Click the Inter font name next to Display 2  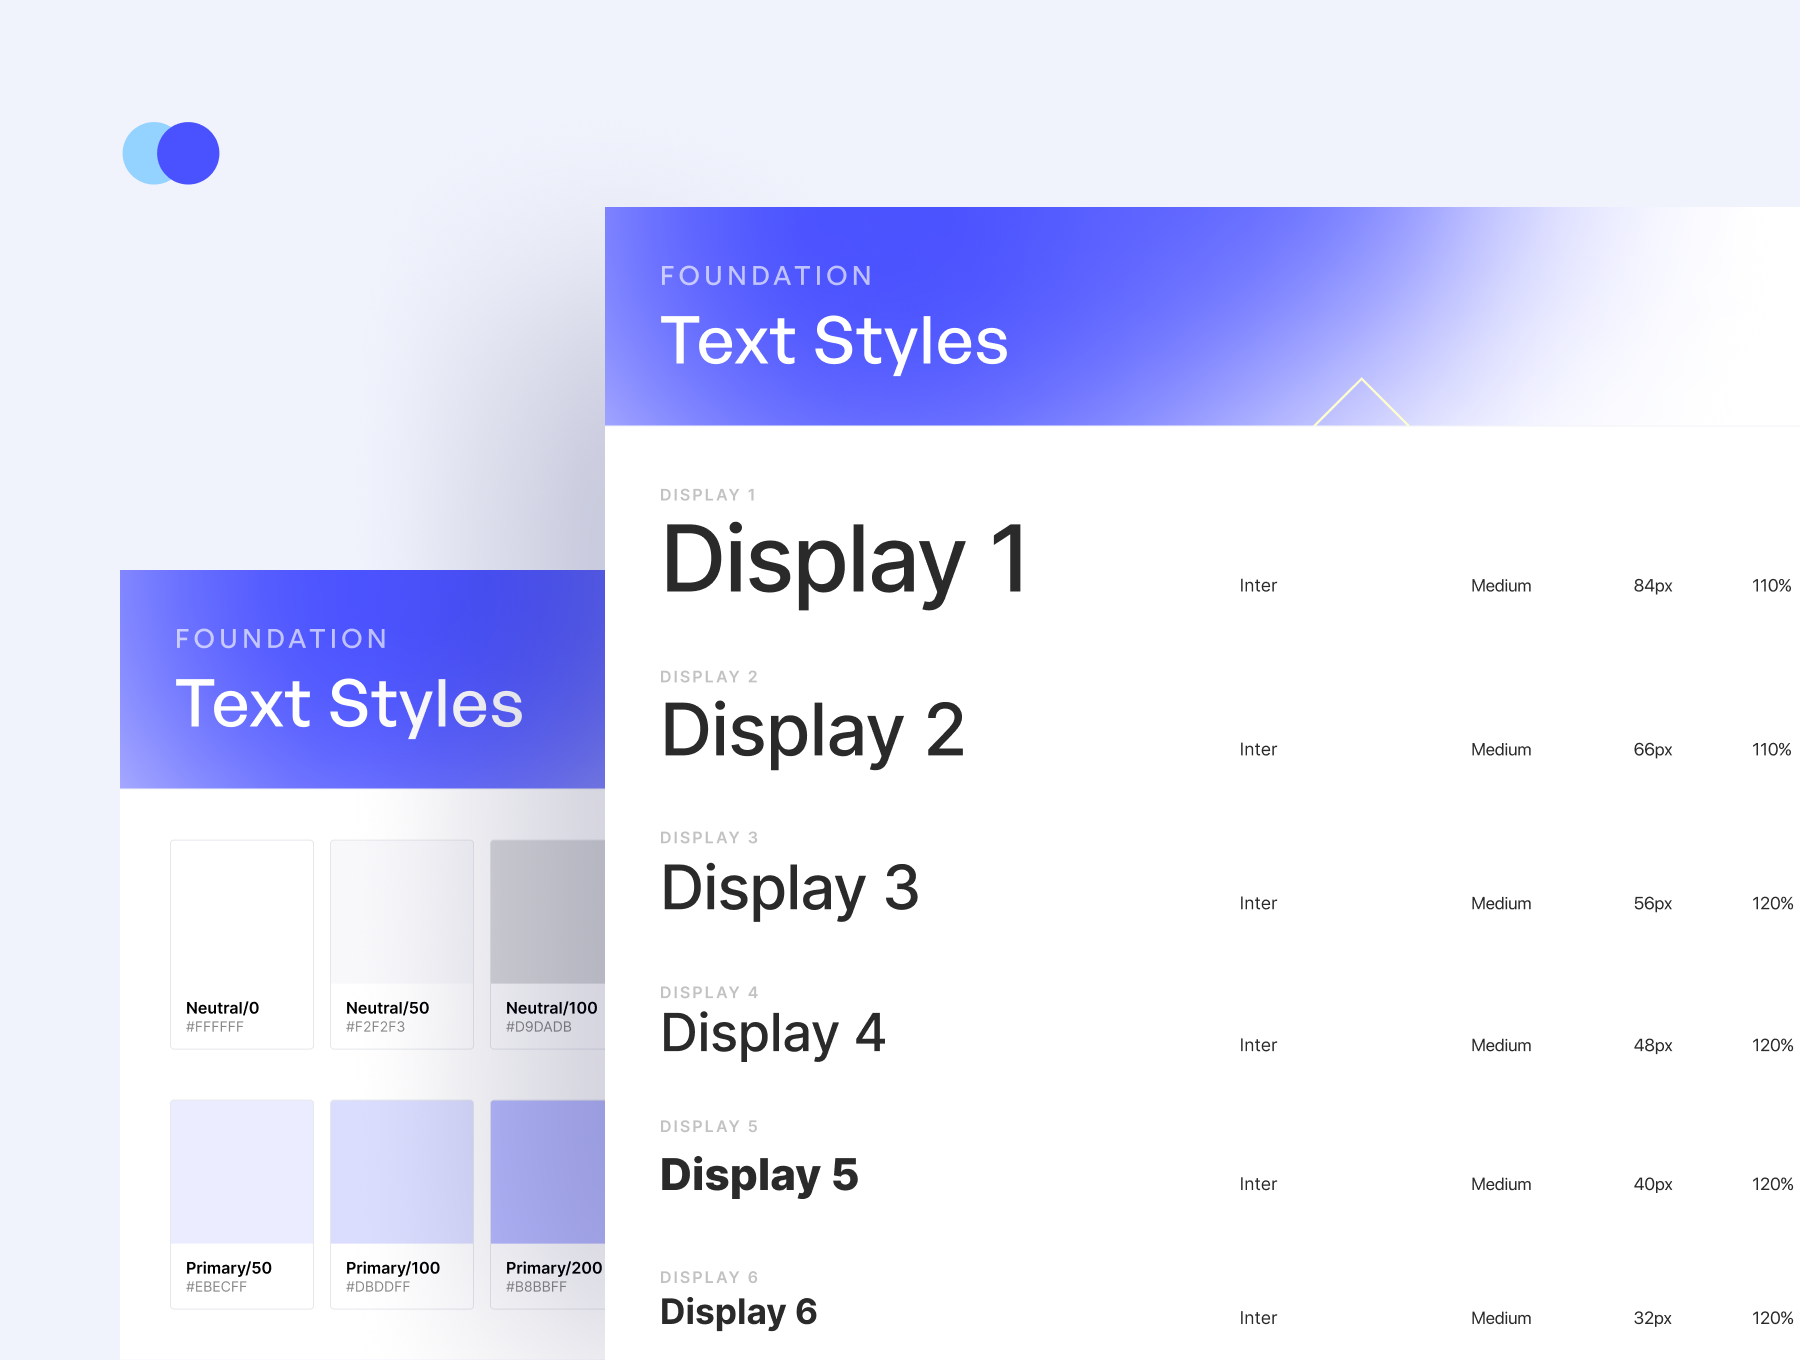[x=1256, y=748]
